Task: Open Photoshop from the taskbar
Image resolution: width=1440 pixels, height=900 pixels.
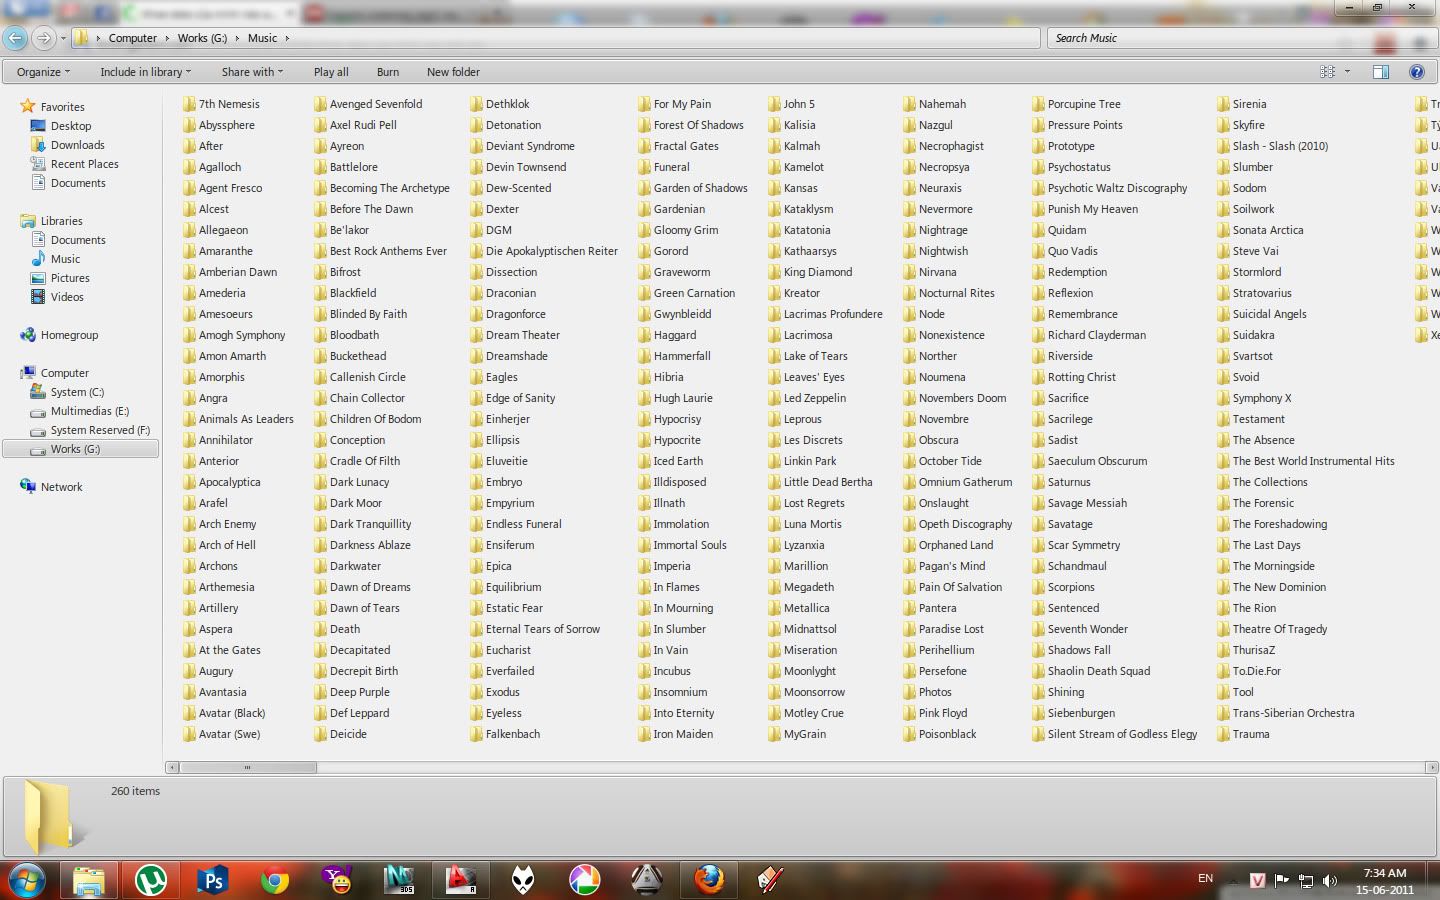Action: coord(212,880)
